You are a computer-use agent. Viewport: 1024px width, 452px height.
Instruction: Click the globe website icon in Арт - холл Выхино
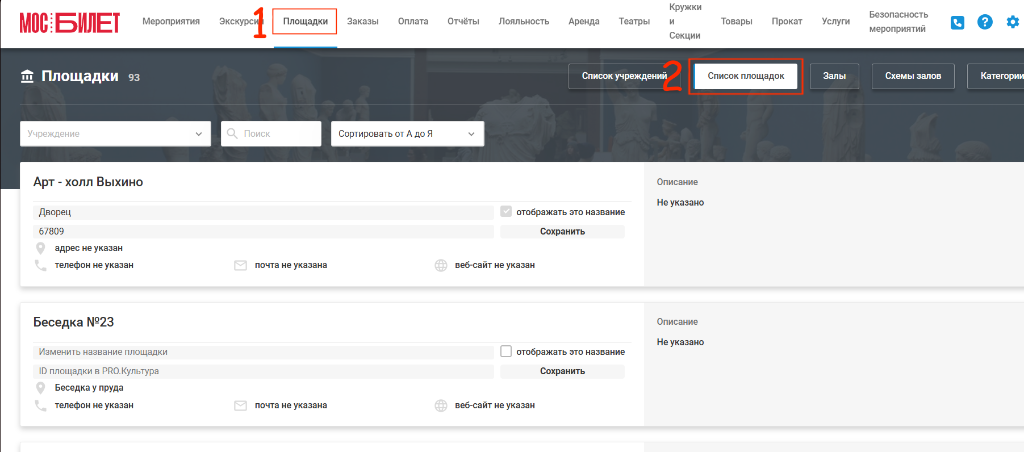(441, 265)
